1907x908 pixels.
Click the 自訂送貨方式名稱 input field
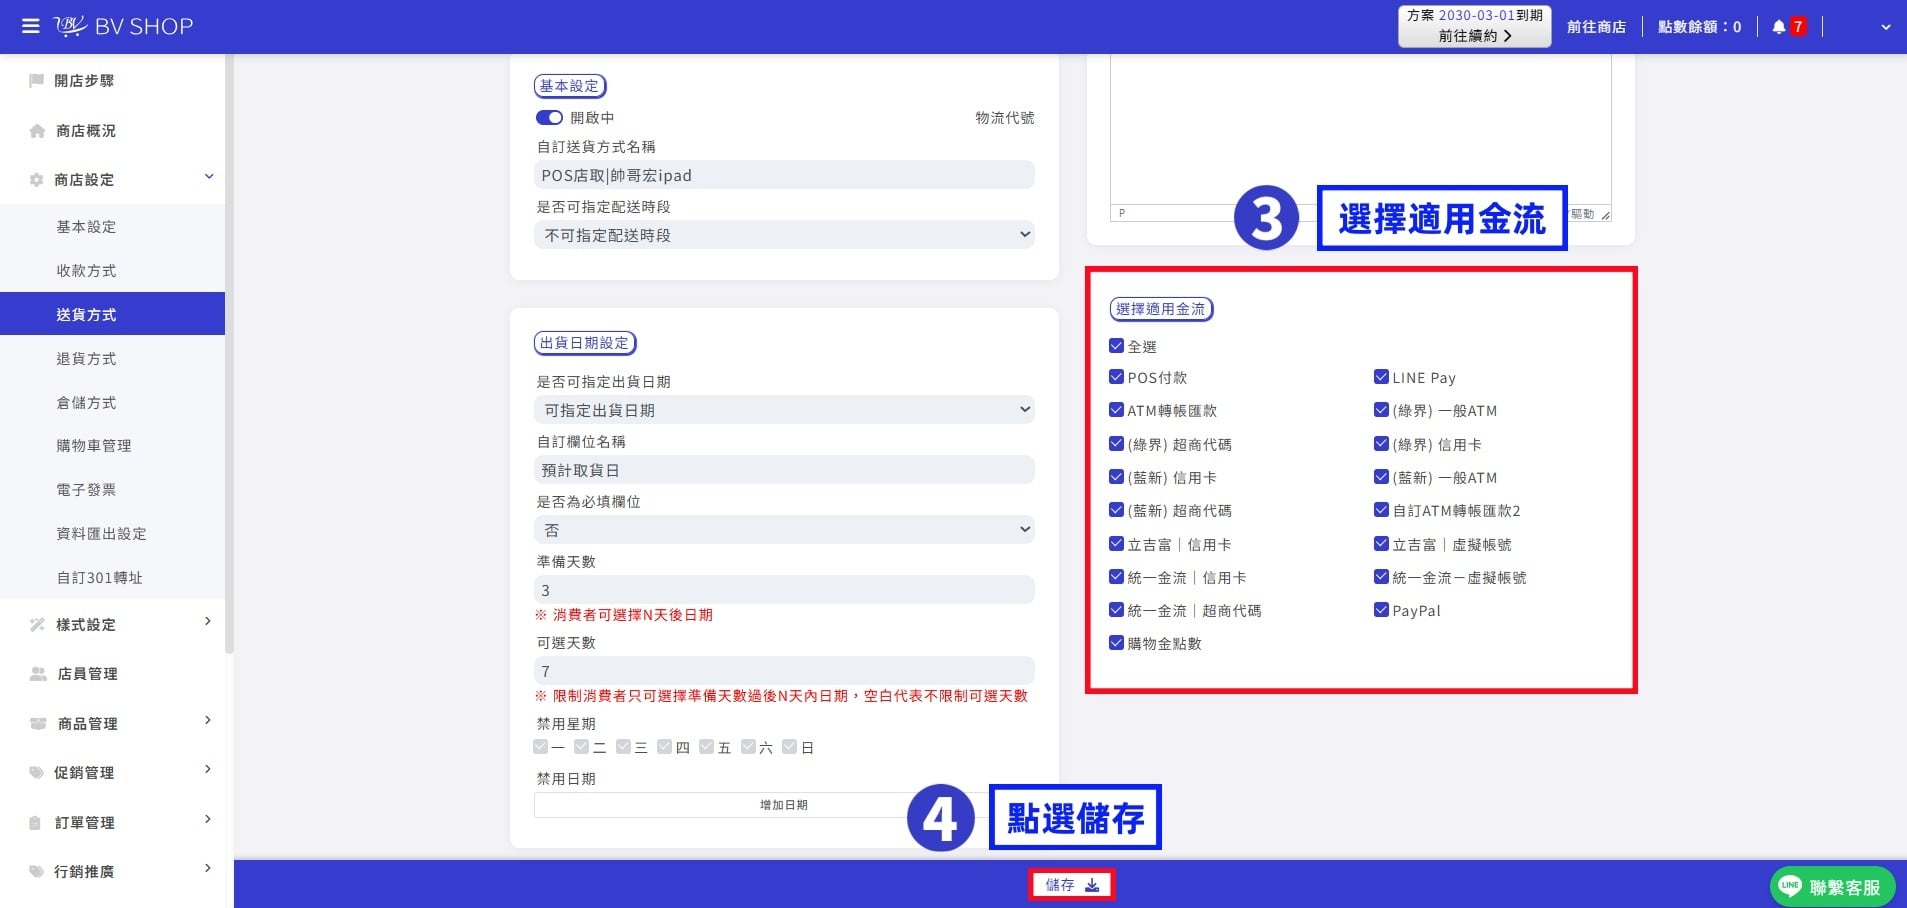point(784,175)
